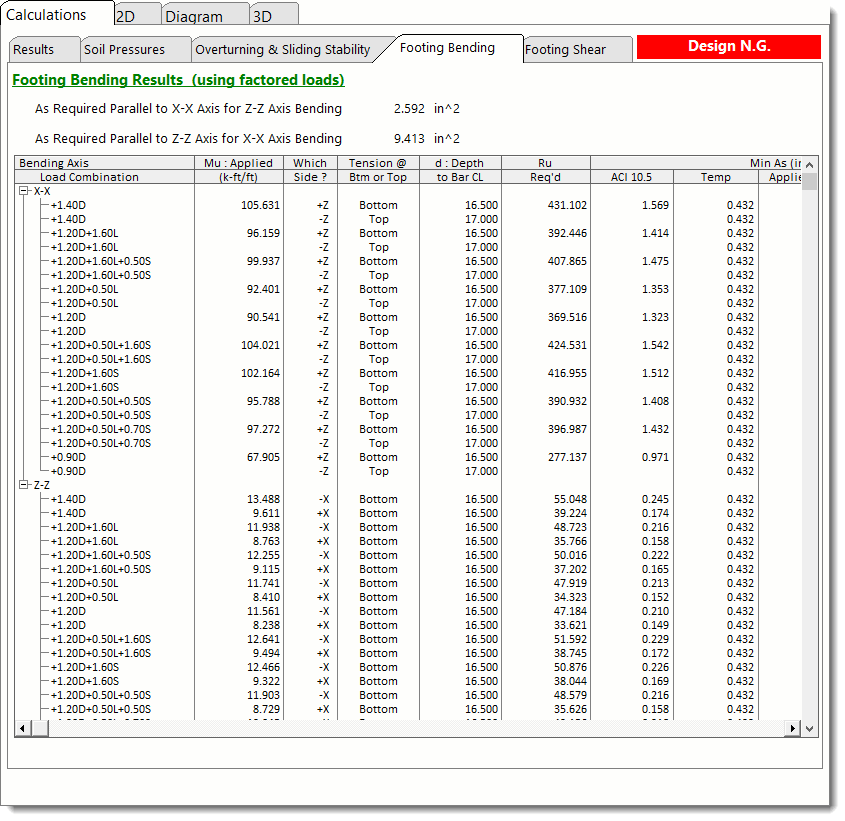Click the vertical scrollbar up arrow
845x821 pixels.
click(x=810, y=164)
